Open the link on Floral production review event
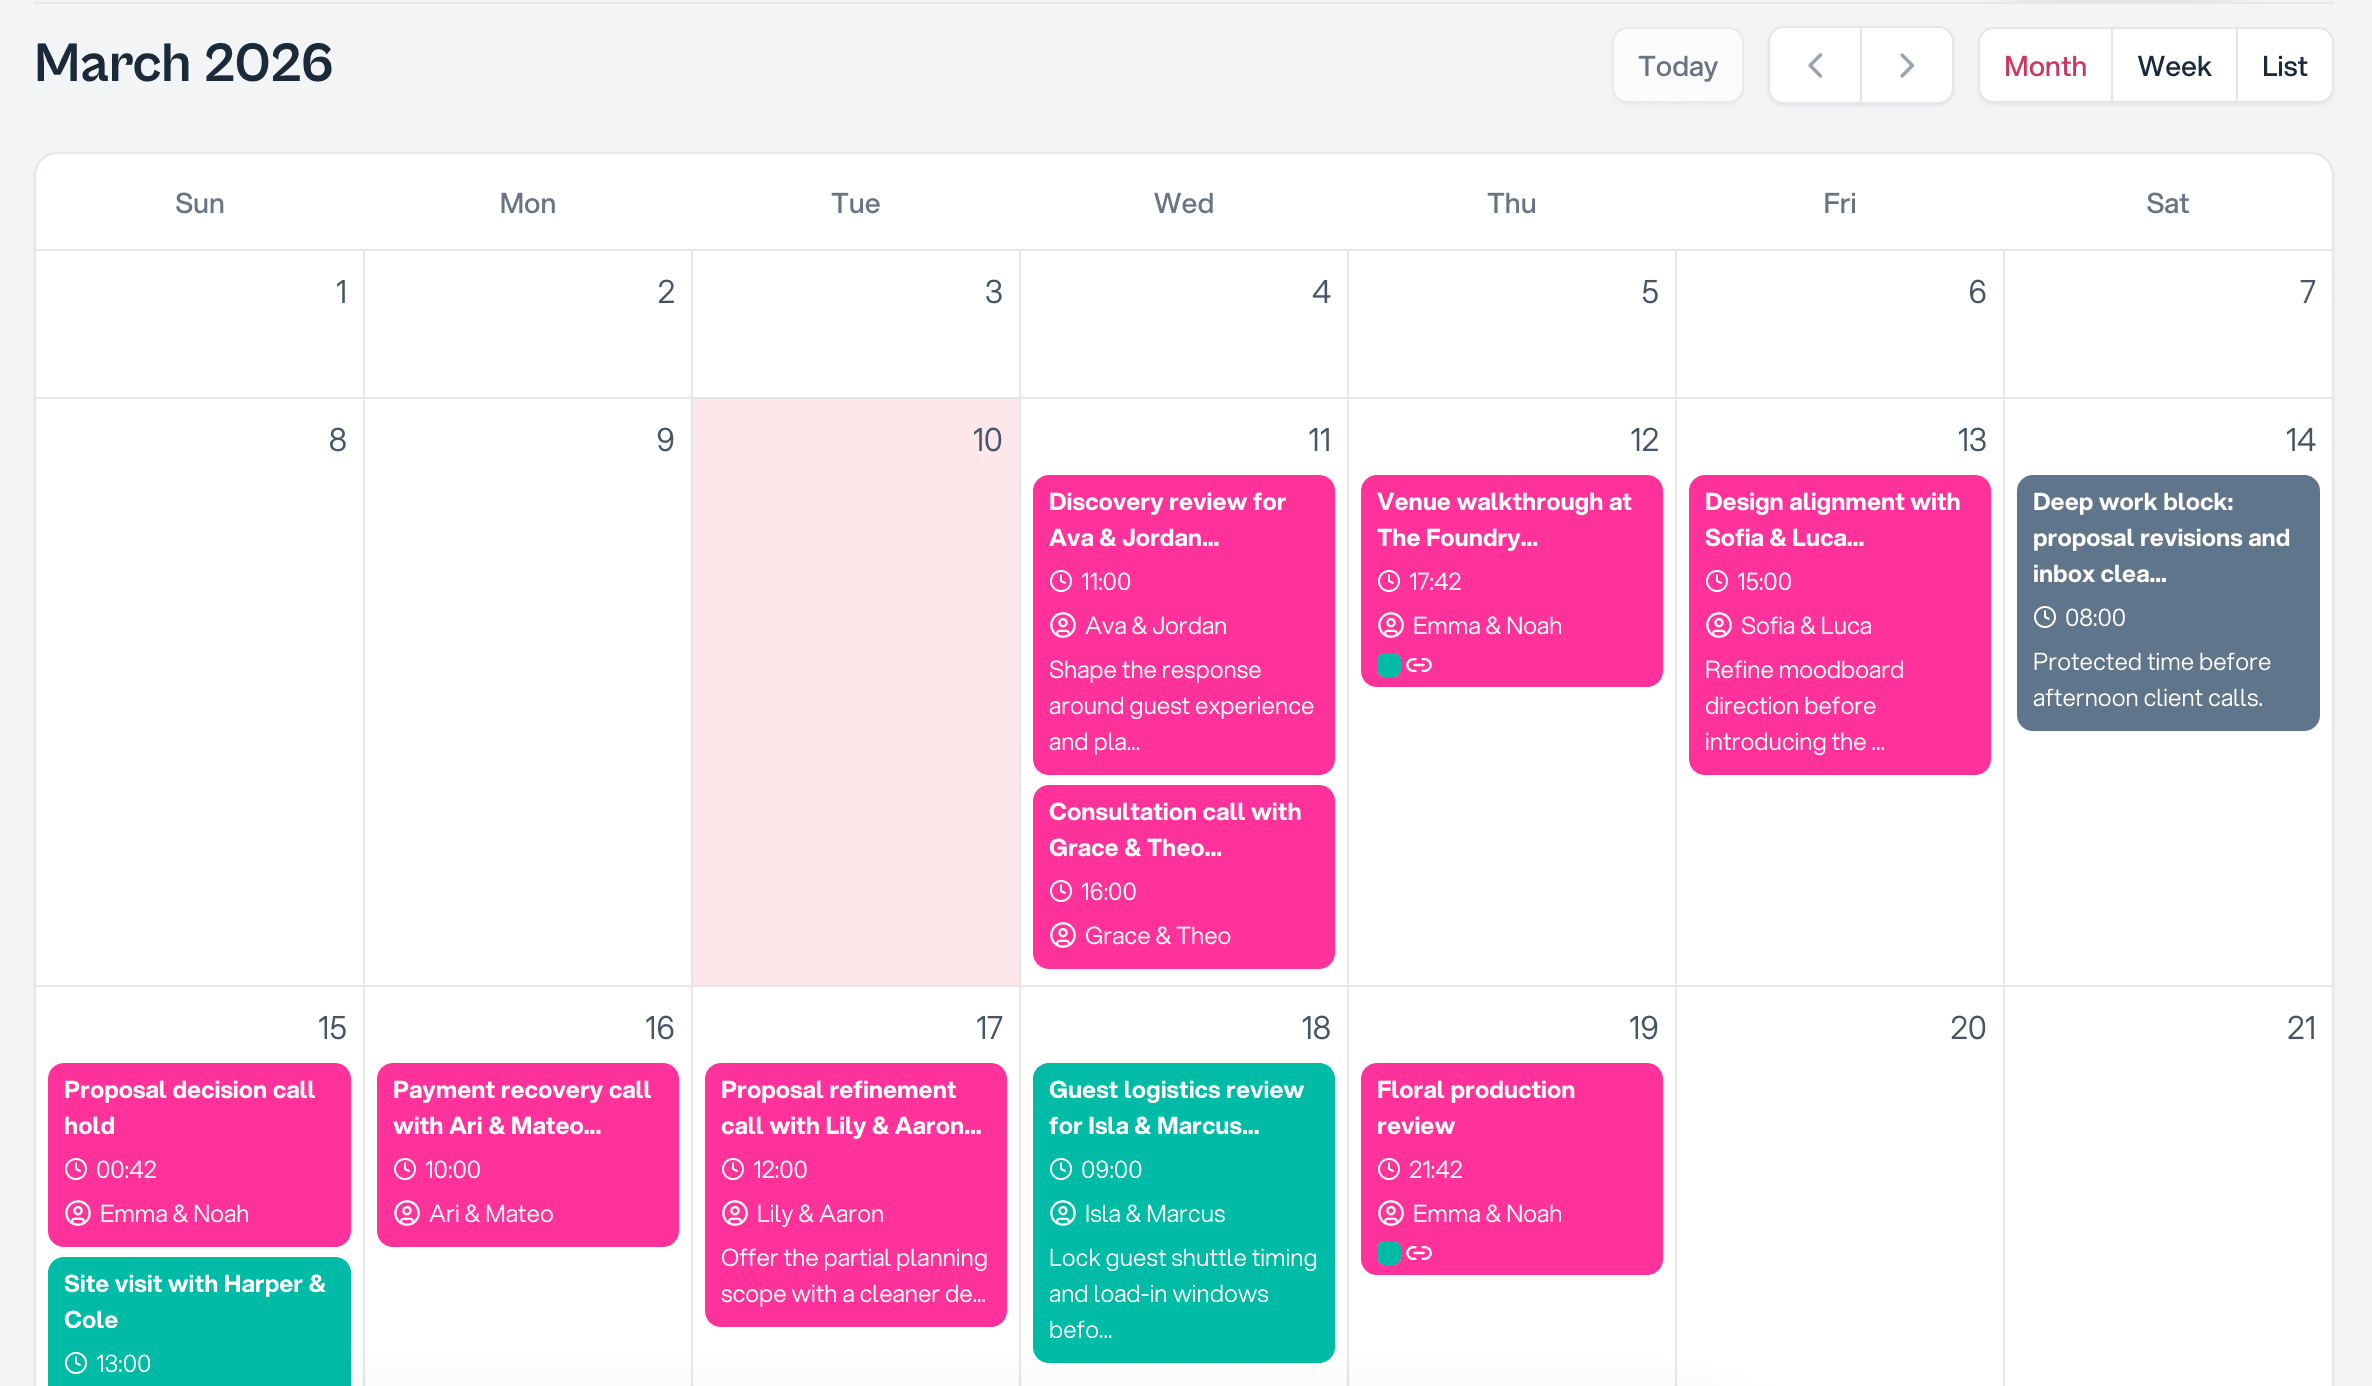Image resolution: width=2372 pixels, height=1386 pixels. (x=1419, y=1253)
